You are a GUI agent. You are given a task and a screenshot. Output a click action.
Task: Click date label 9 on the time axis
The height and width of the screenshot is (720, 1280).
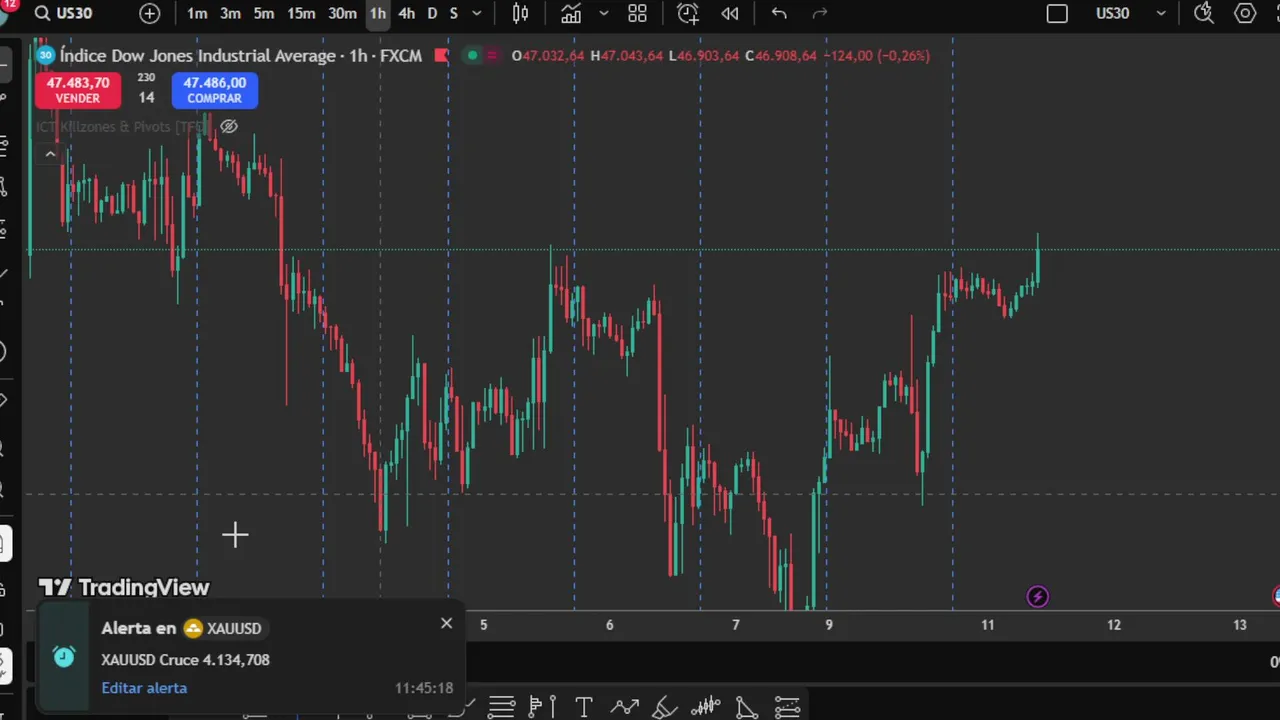829,625
